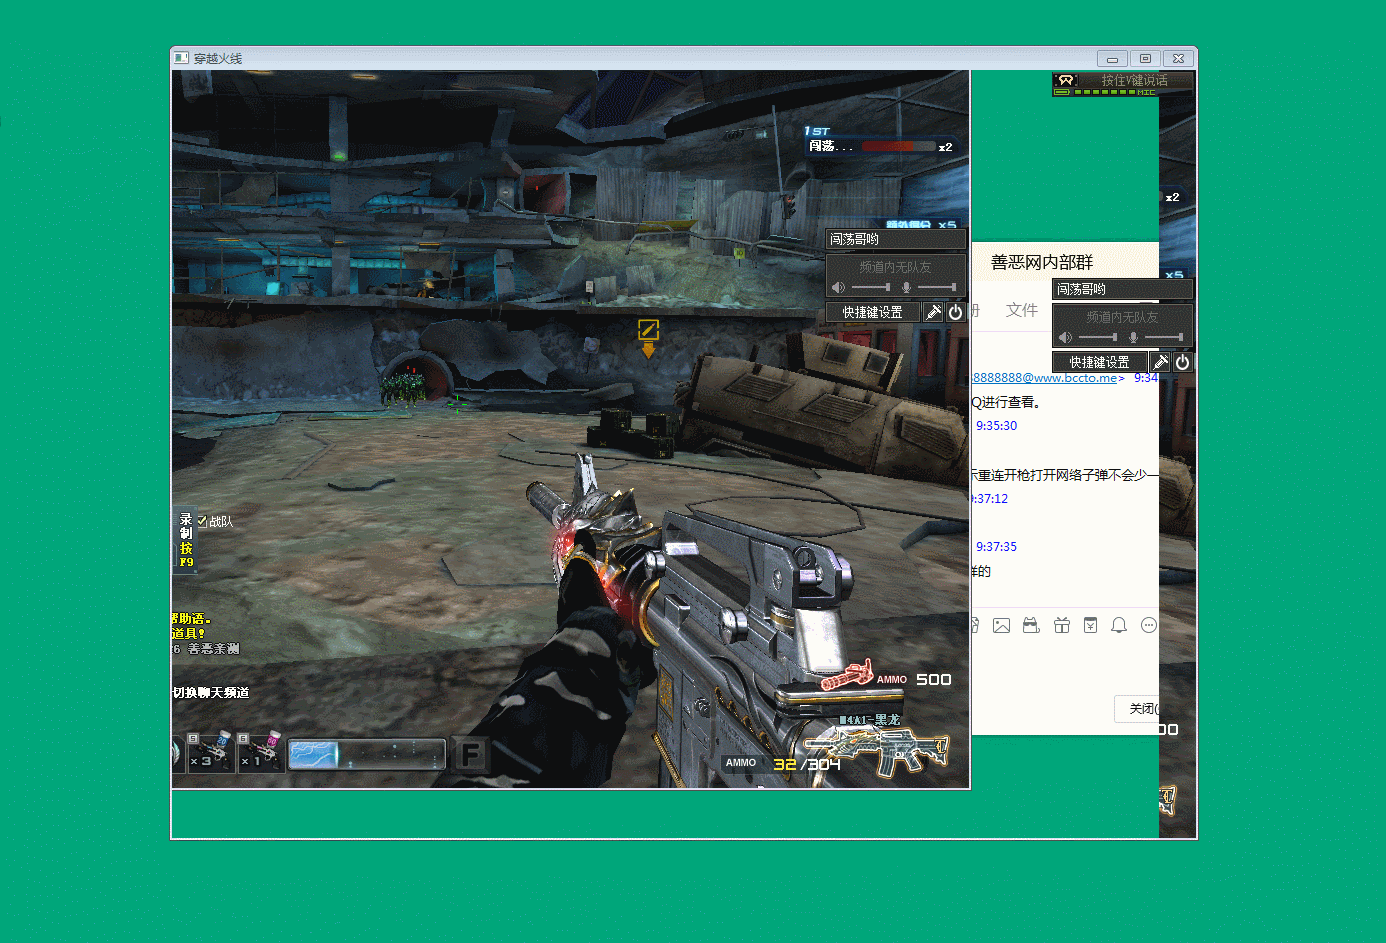The image size is (1386, 943).
Task: Click the red envelope yen icon in chat
Action: [x=1090, y=625]
